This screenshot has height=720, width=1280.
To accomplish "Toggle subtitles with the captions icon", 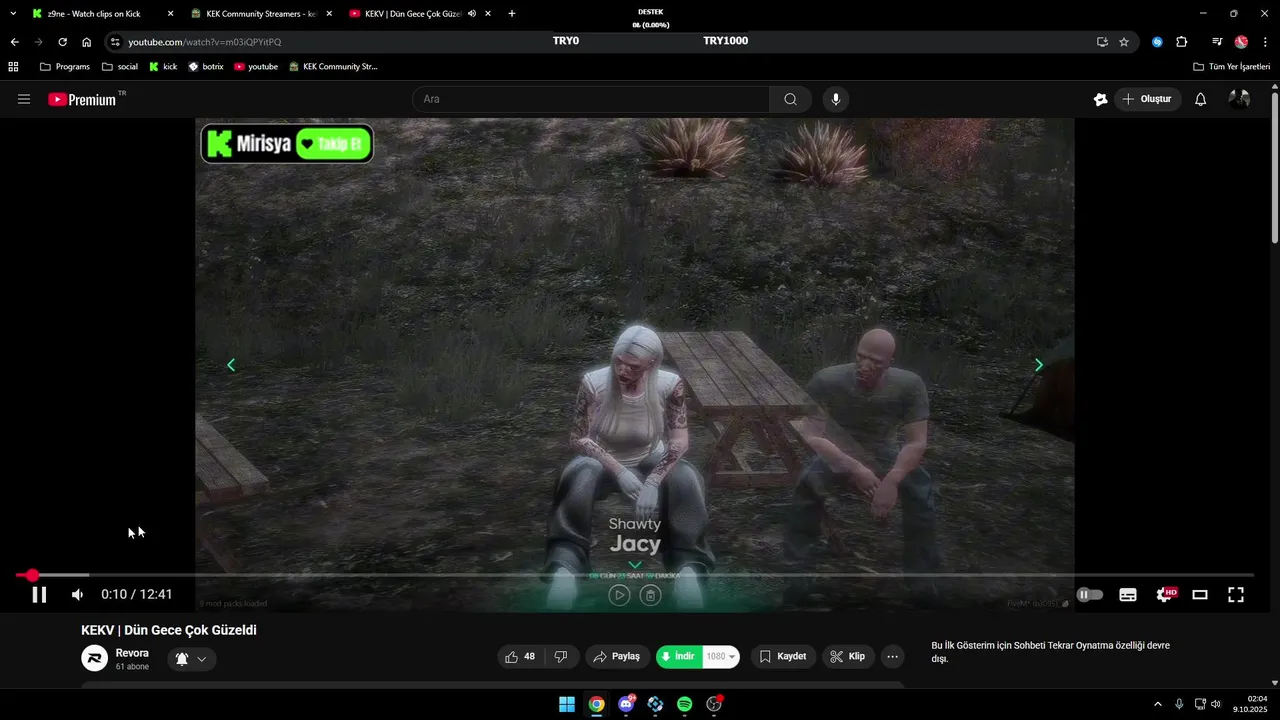I will pyautogui.click(x=1128, y=595).
